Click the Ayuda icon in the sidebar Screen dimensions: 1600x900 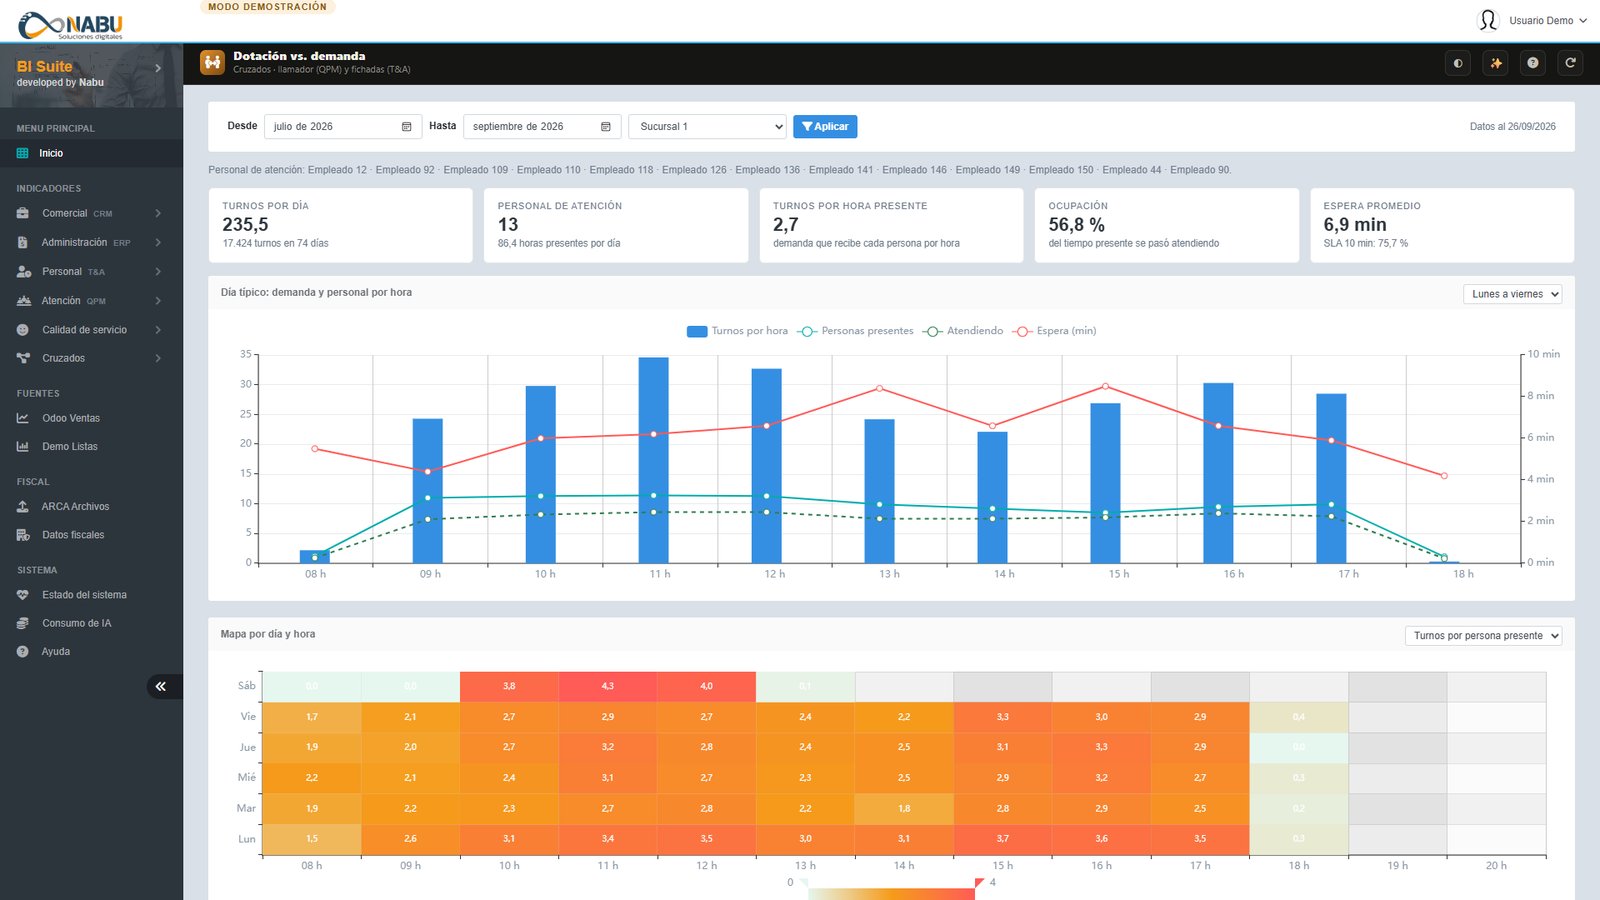23,651
